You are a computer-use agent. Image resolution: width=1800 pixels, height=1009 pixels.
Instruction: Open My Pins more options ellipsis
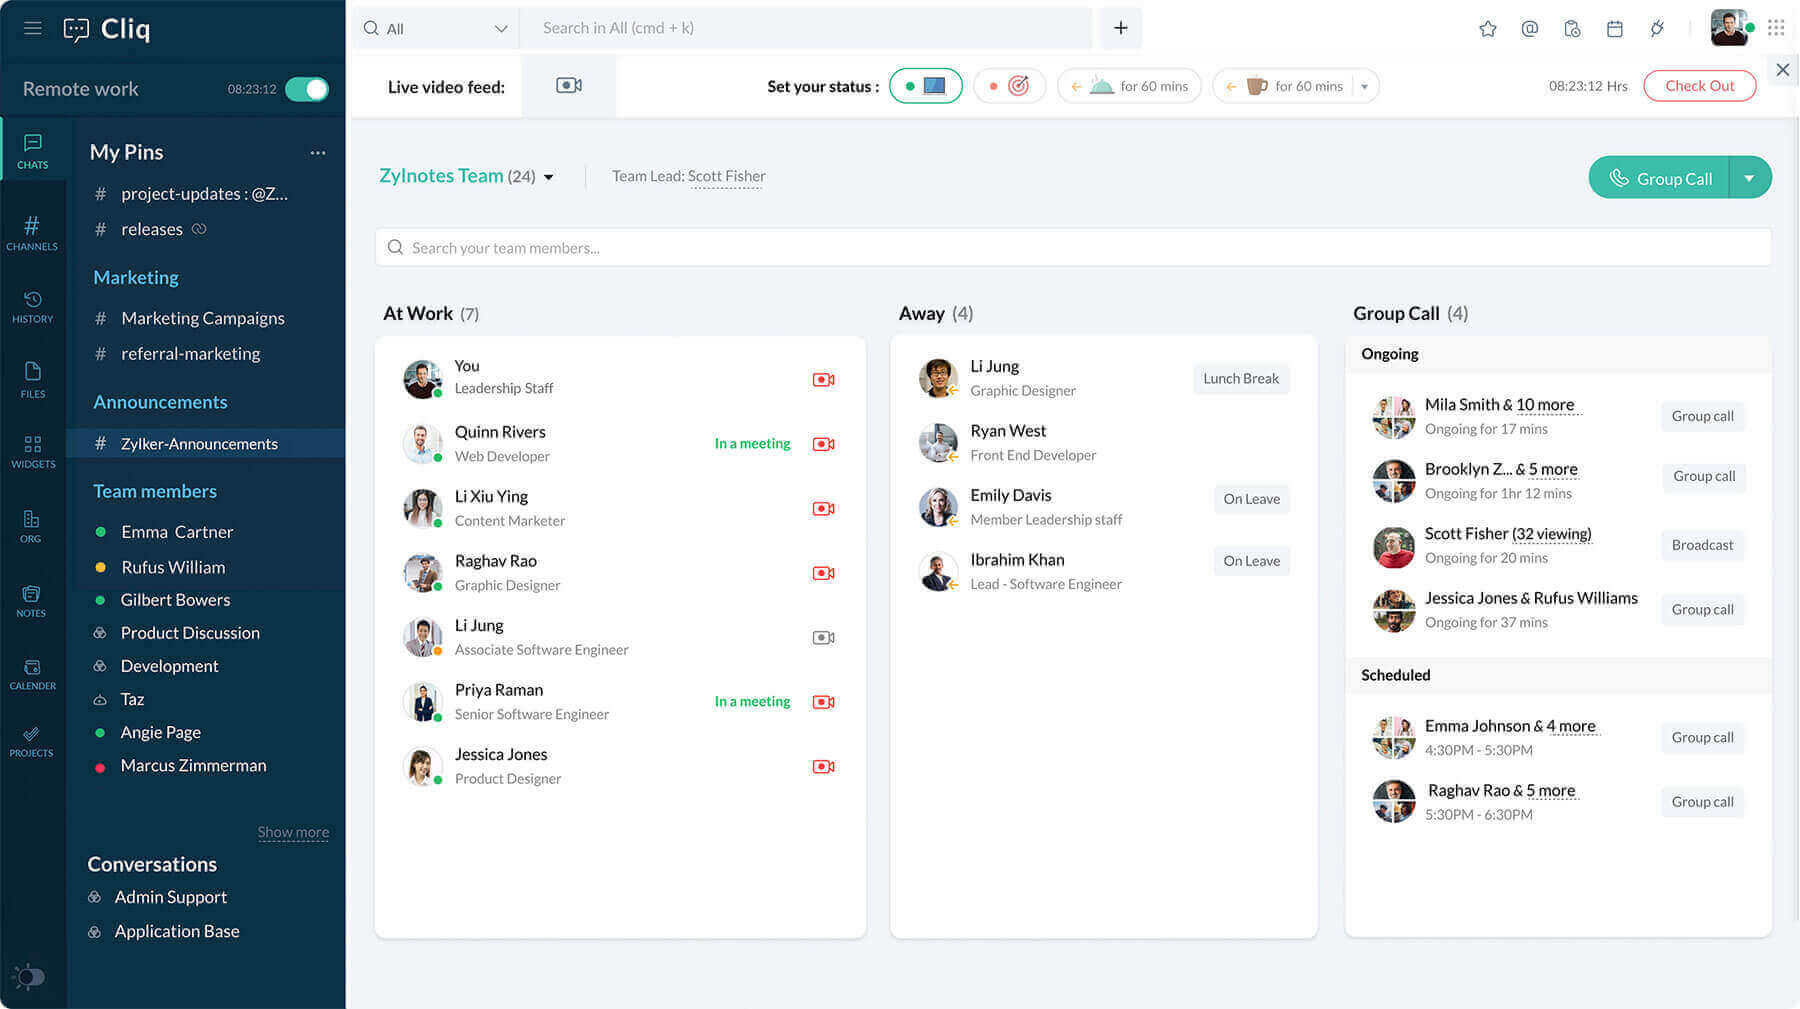tap(318, 153)
